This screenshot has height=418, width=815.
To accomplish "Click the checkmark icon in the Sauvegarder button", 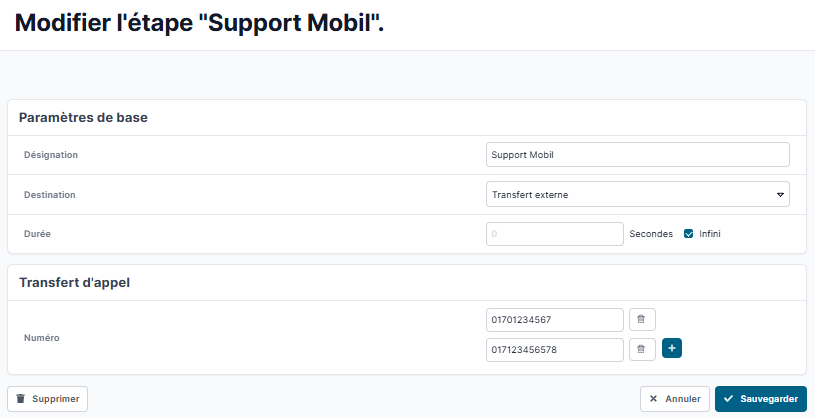I will click(x=729, y=399).
